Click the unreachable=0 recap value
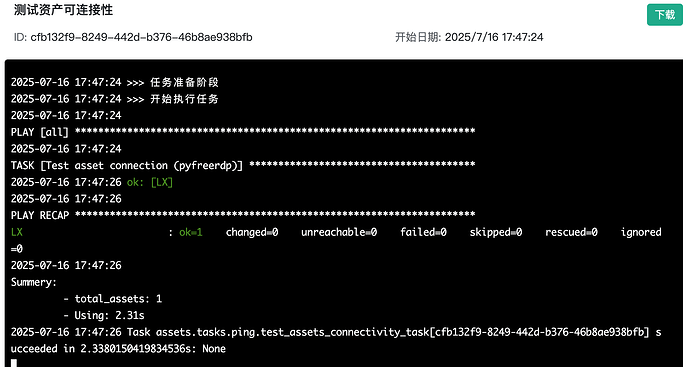This screenshot has height=367, width=690. coord(339,232)
